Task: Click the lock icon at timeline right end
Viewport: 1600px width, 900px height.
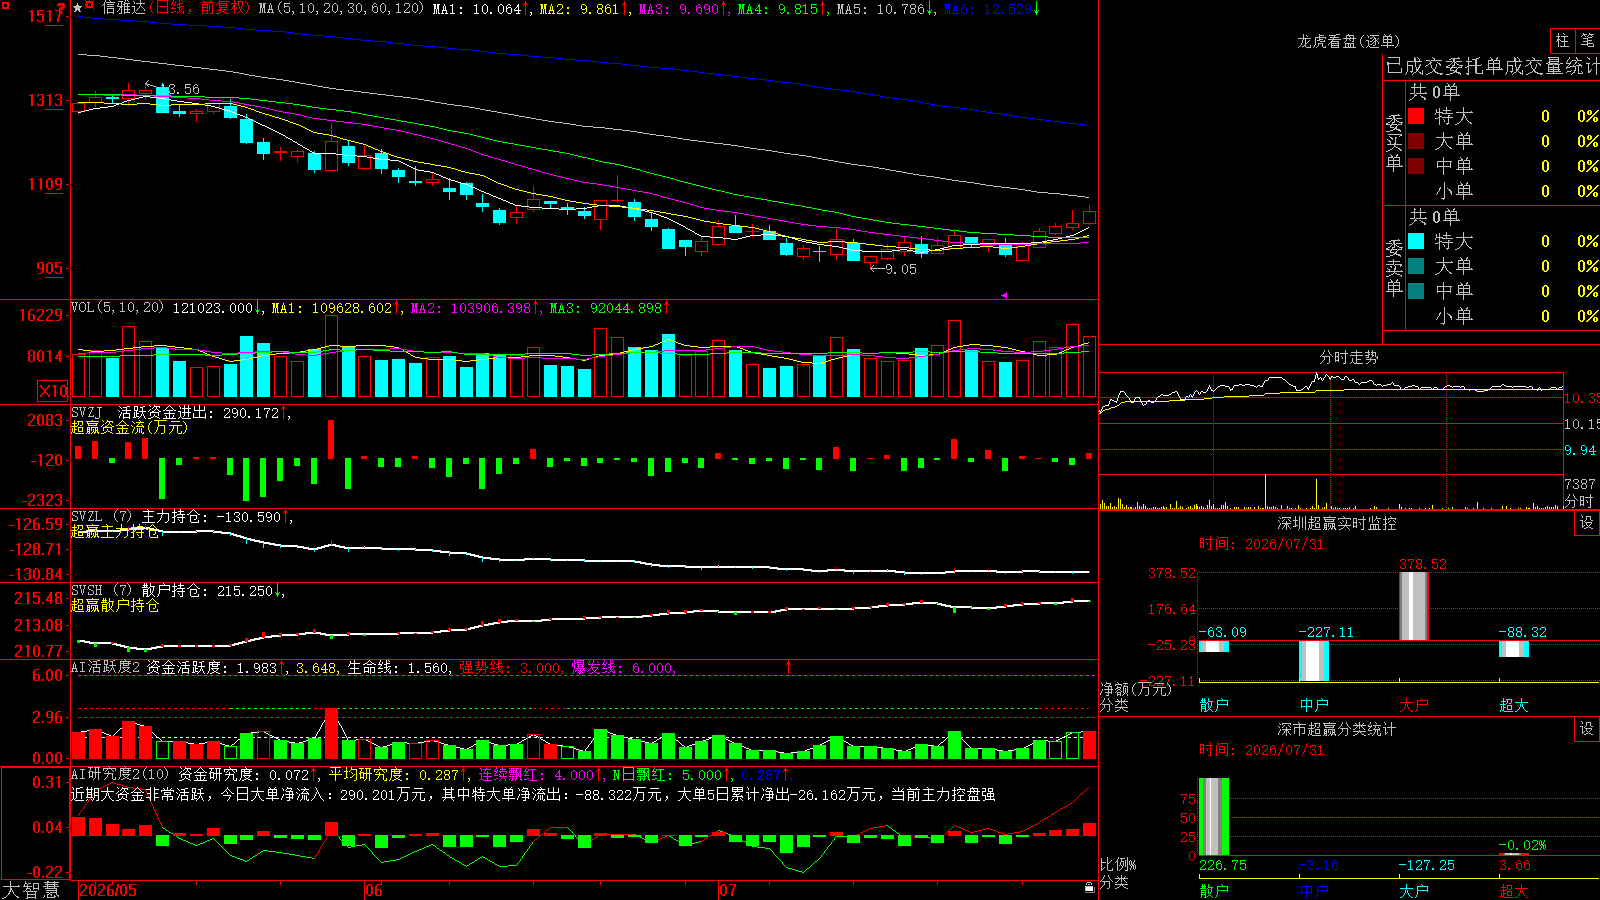Action: point(1090,888)
